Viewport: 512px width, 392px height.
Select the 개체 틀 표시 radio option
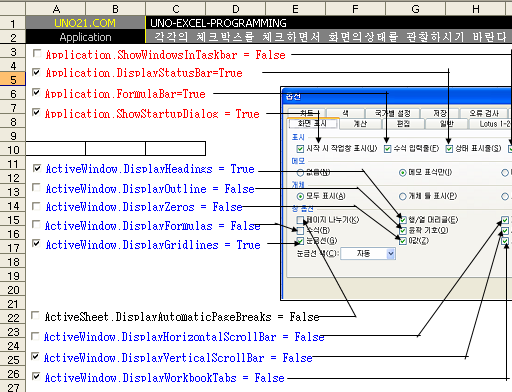(403, 196)
